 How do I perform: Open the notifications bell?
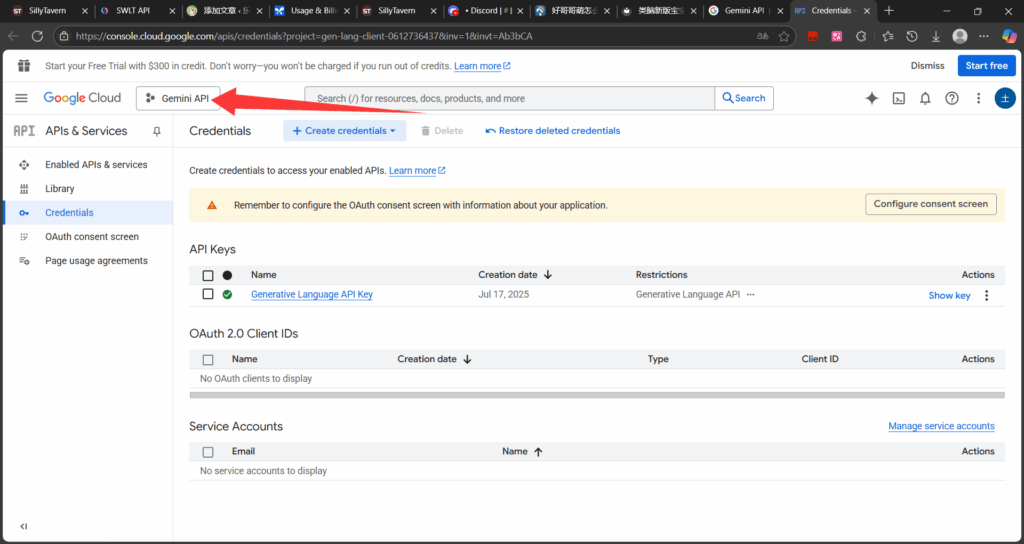pos(925,98)
